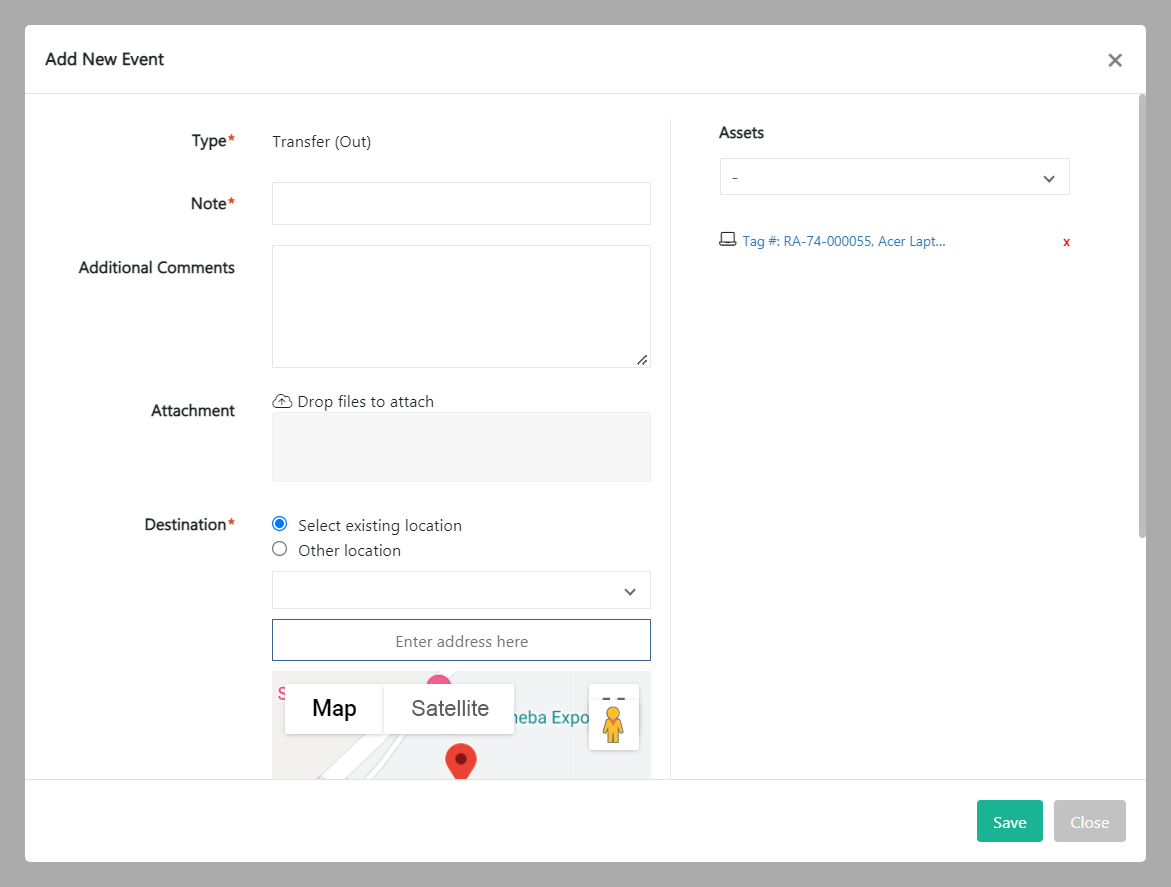Switch to the Map view tab
The image size is (1171, 887).
click(334, 709)
